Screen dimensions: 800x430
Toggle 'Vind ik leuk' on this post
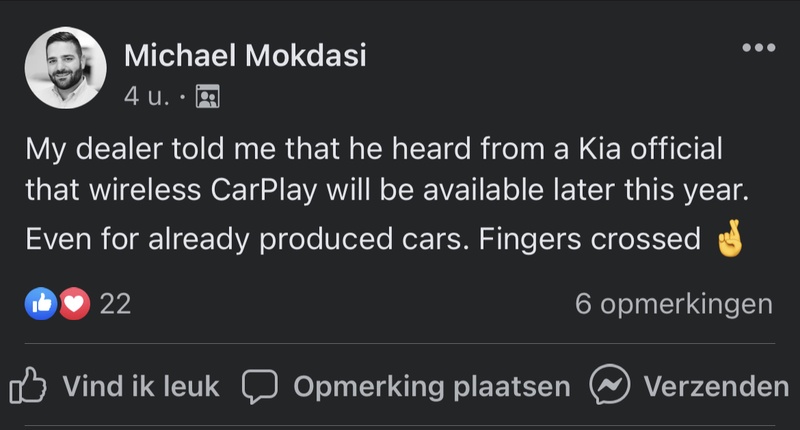pyautogui.click(x=140, y=386)
